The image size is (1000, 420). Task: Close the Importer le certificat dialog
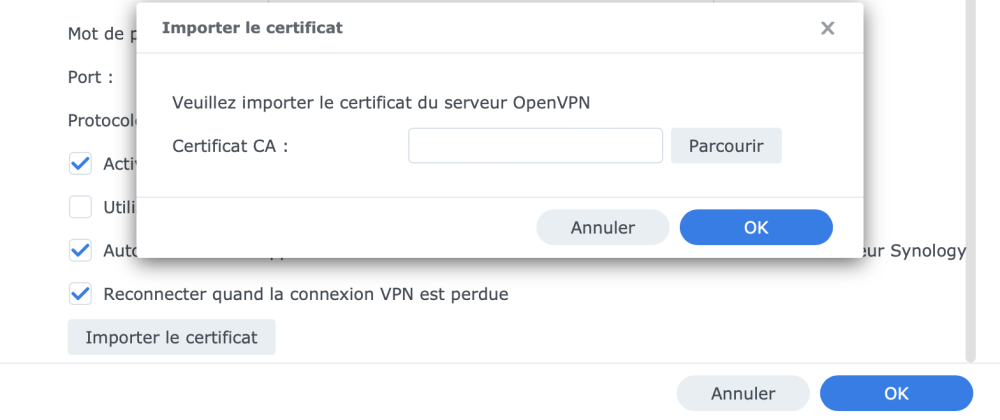coord(827,28)
